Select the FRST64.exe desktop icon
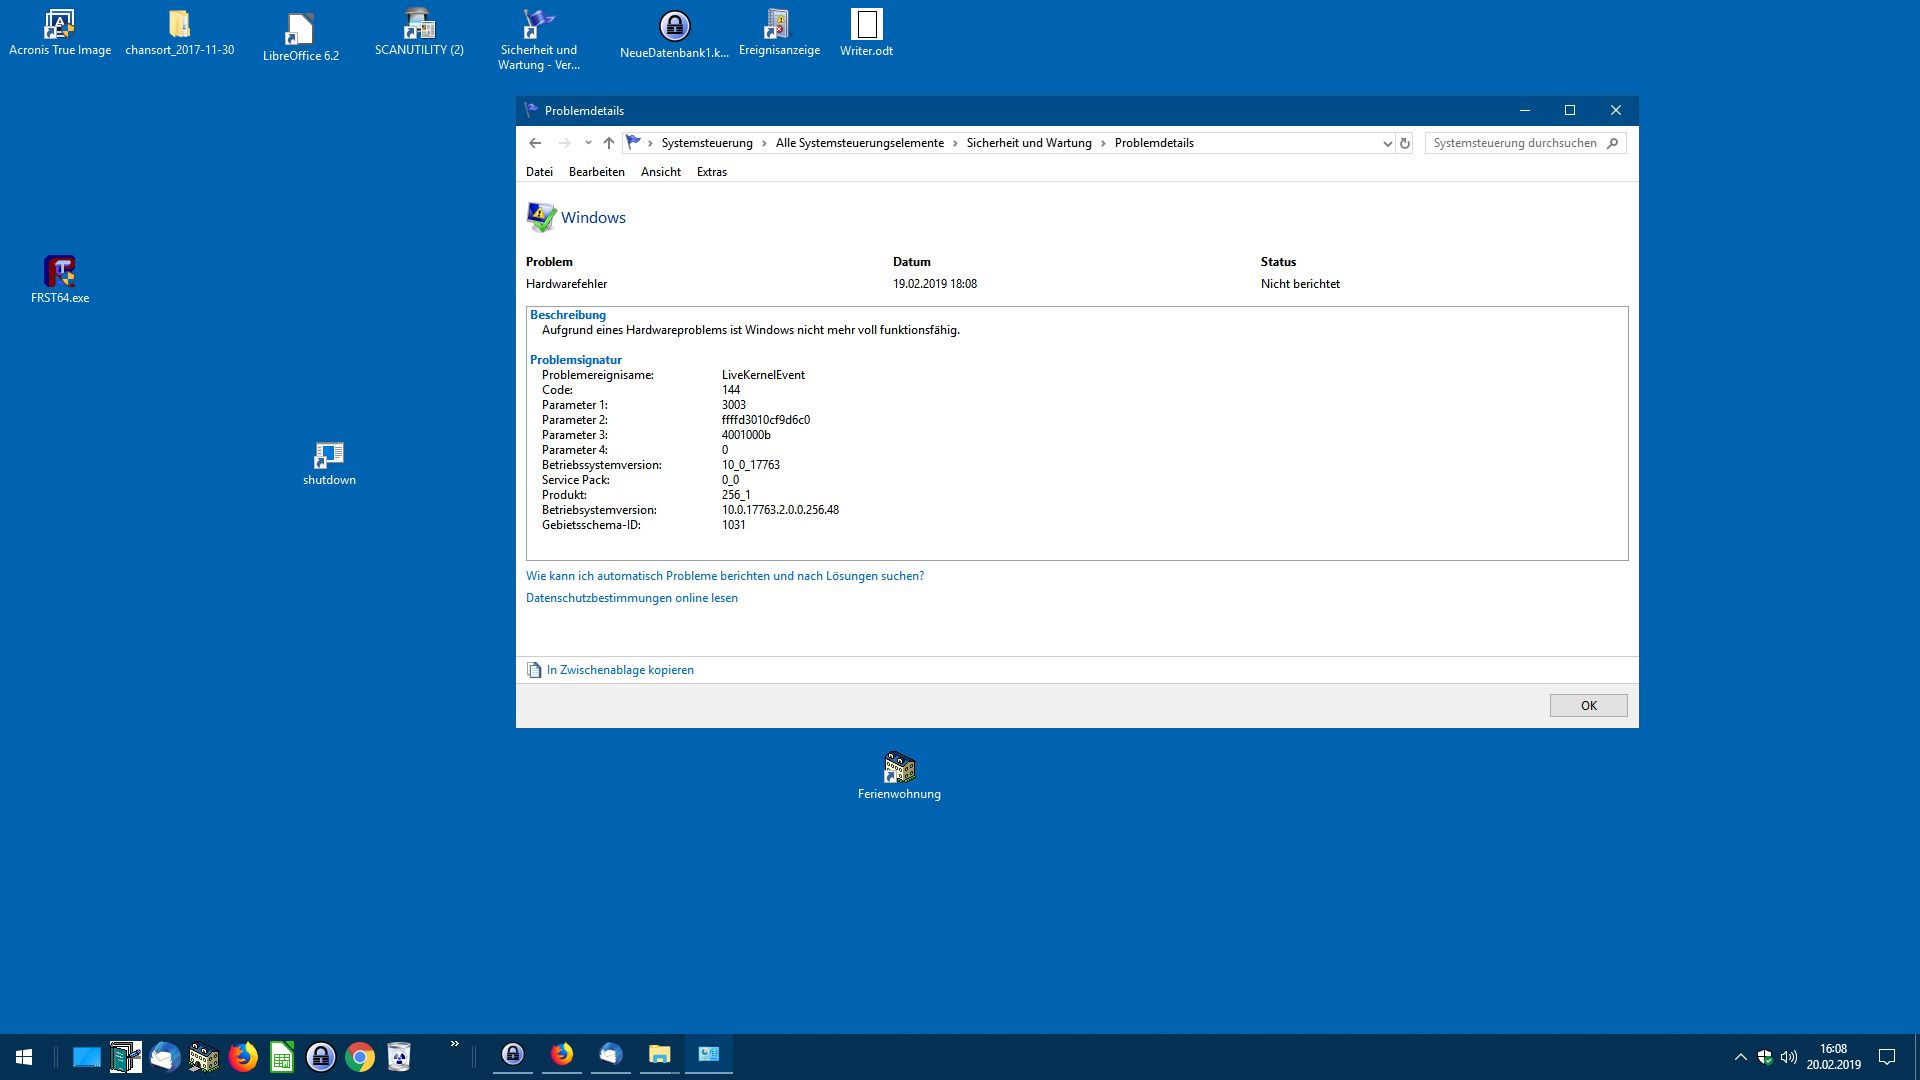The width and height of the screenshot is (1920, 1080). click(x=60, y=280)
